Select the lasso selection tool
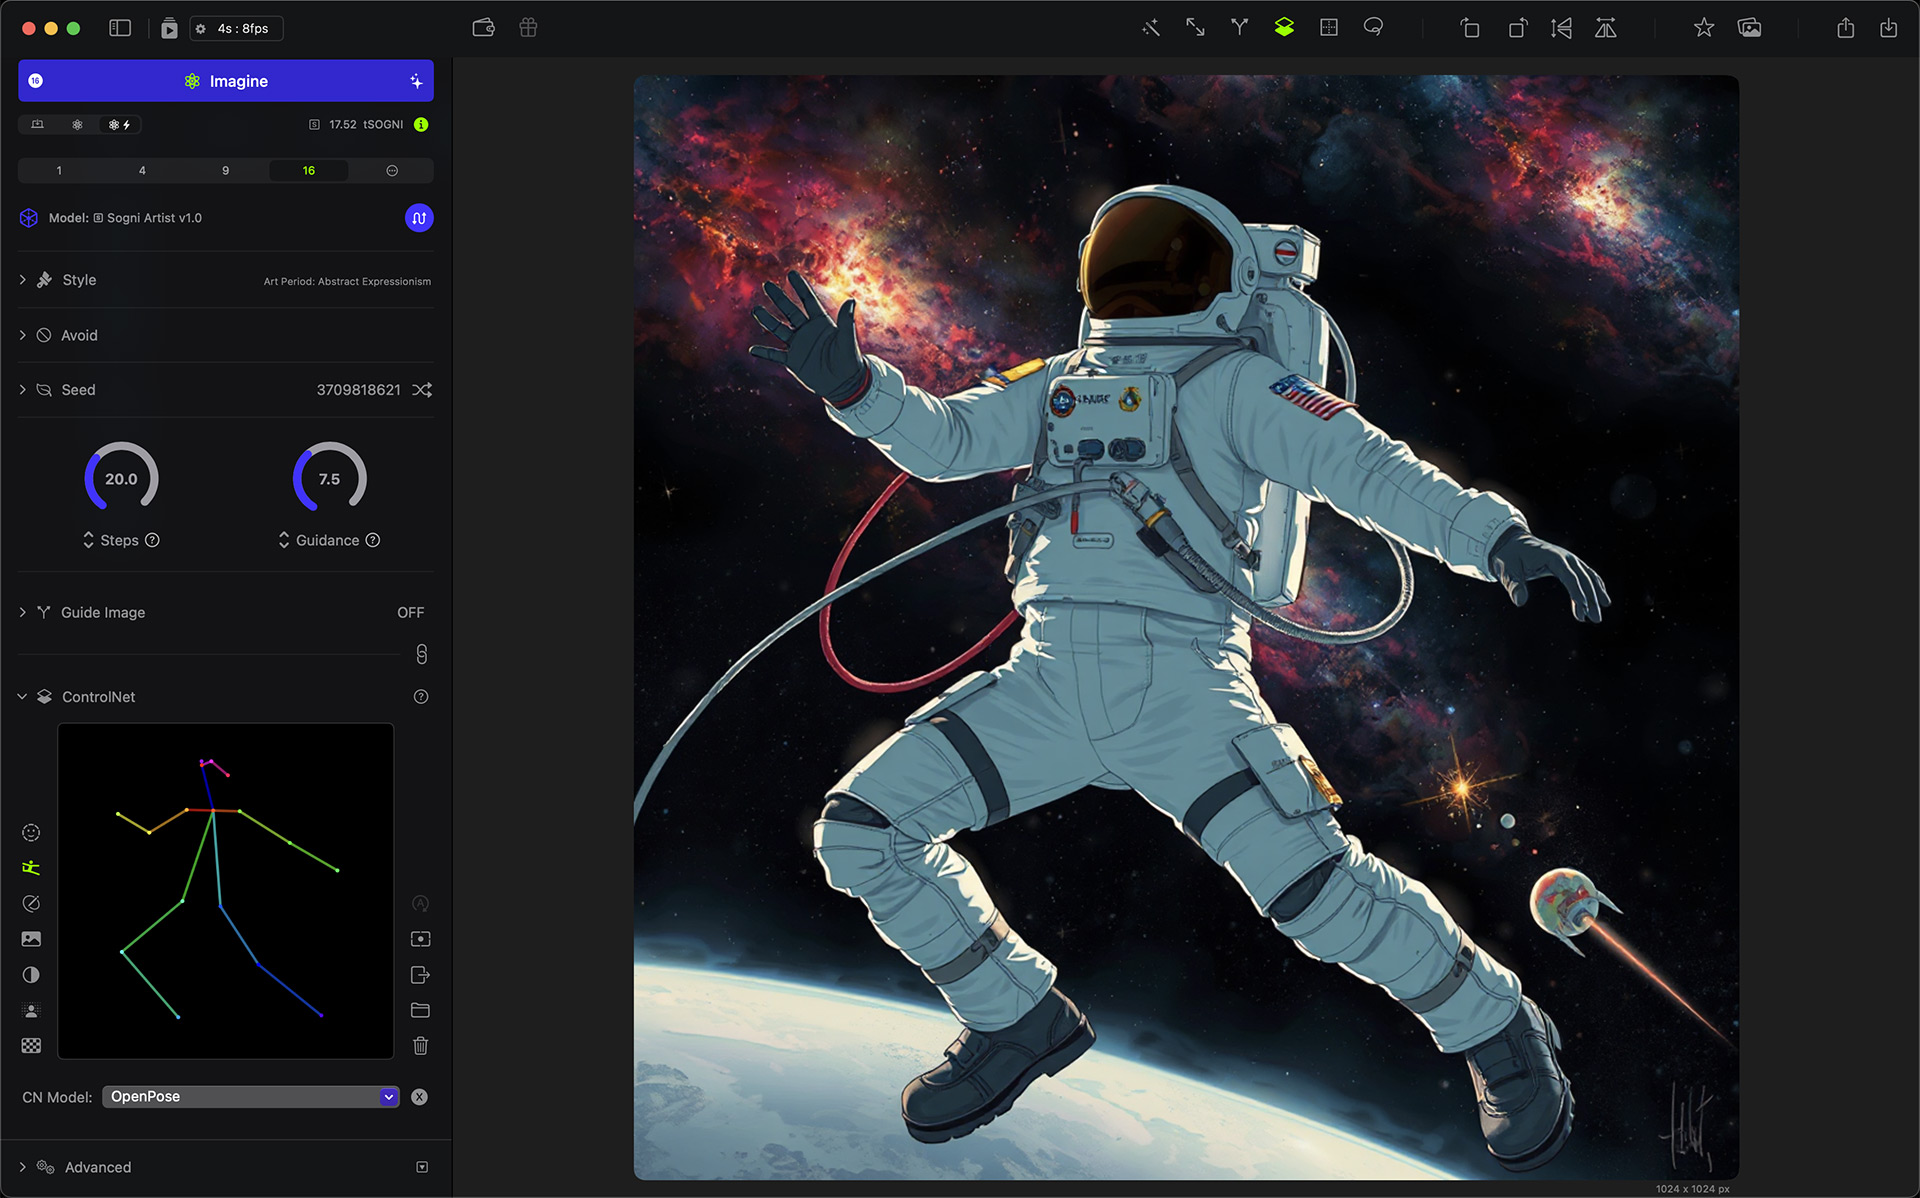The image size is (1920, 1198). [1373, 28]
